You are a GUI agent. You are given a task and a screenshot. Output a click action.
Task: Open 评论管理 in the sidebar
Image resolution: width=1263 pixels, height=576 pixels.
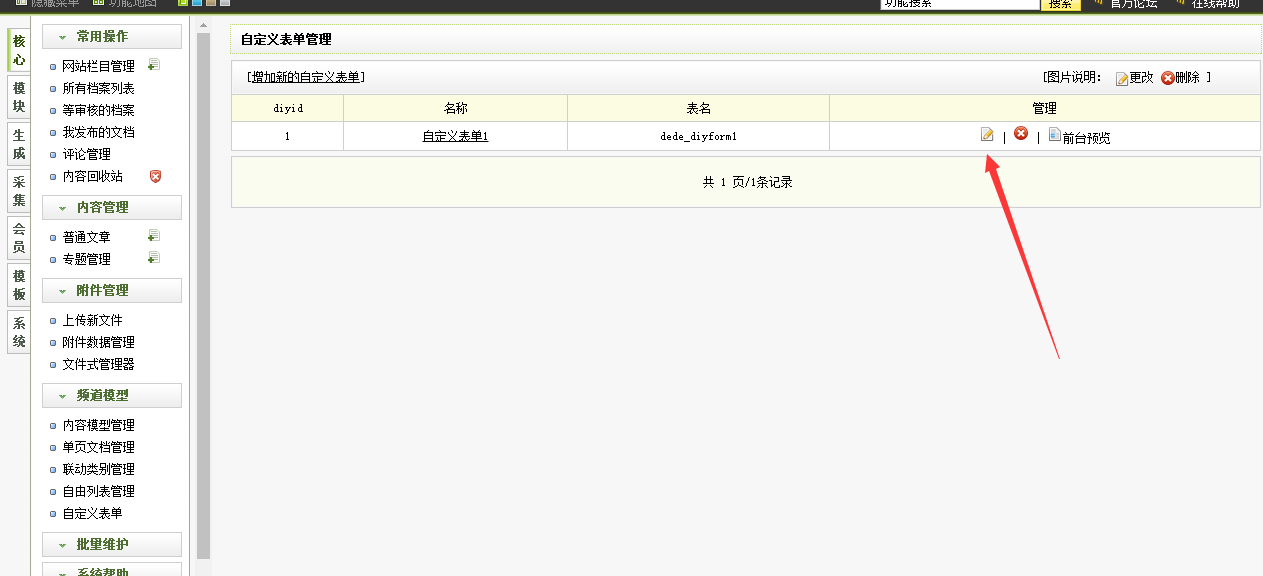[86, 154]
